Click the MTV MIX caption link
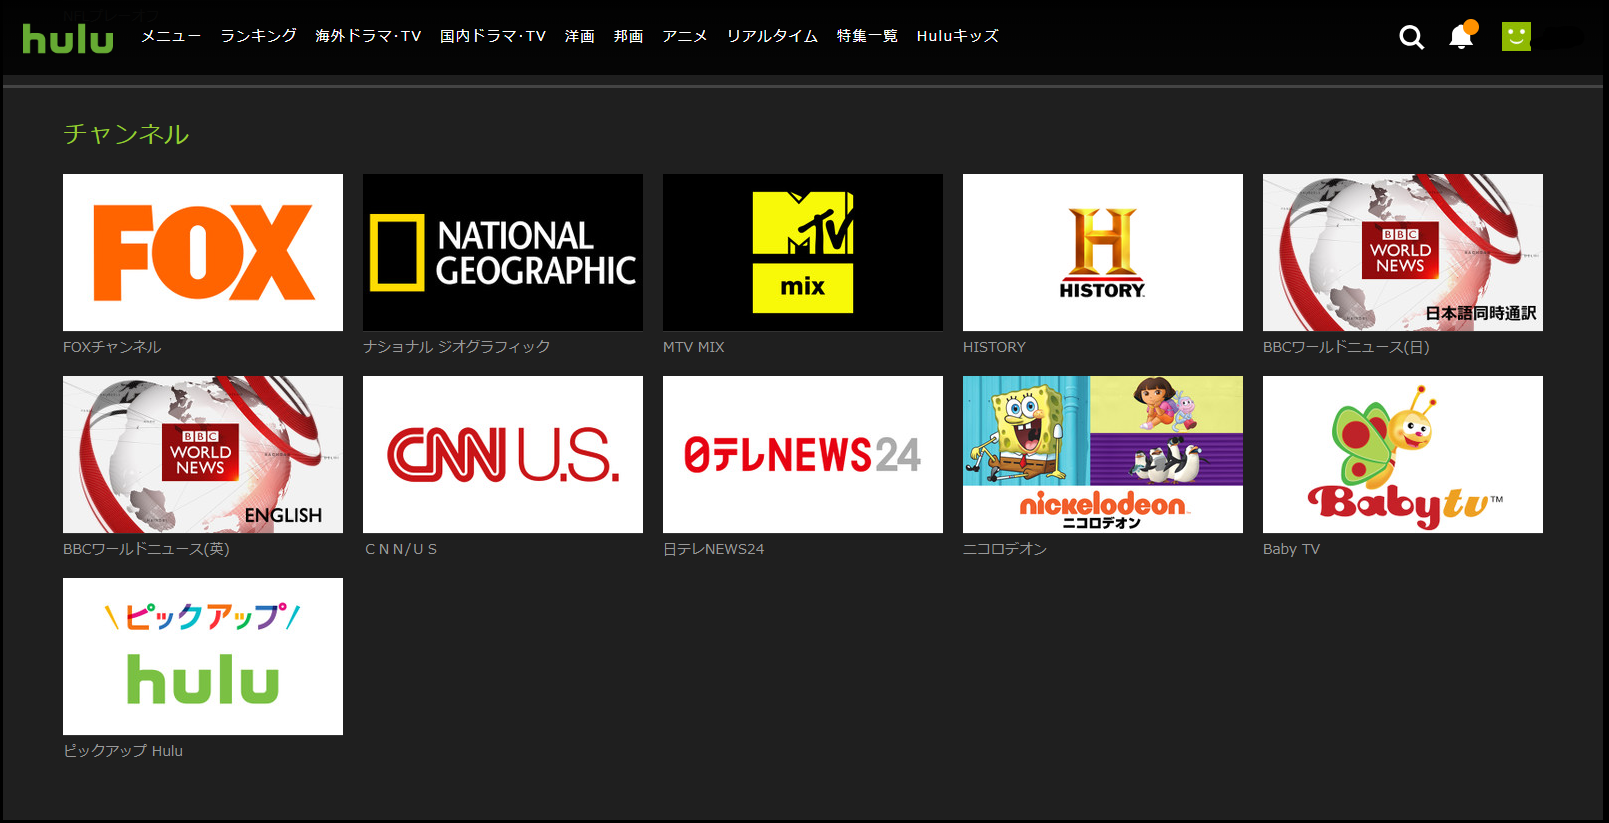The width and height of the screenshot is (1609, 823). click(x=694, y=347)
